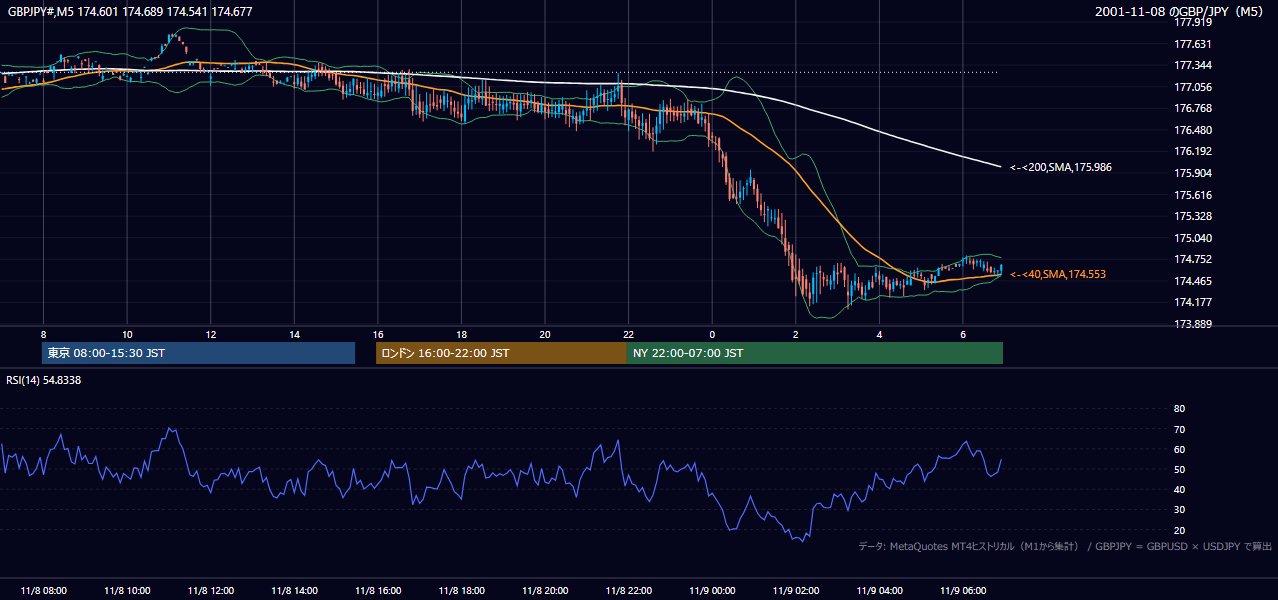Click the hour label 6 under price chart
Screen dimensions: 1278x600
tap(962, 334)
